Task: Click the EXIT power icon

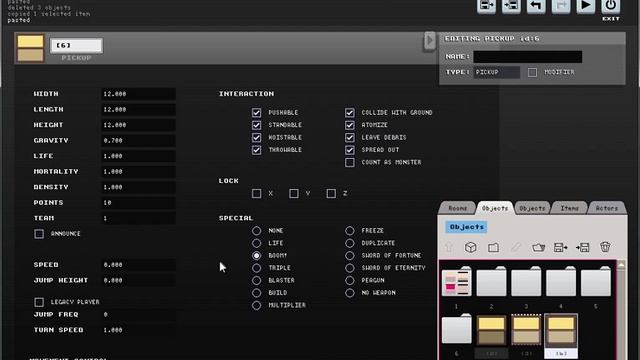Action: pos(611,6)
